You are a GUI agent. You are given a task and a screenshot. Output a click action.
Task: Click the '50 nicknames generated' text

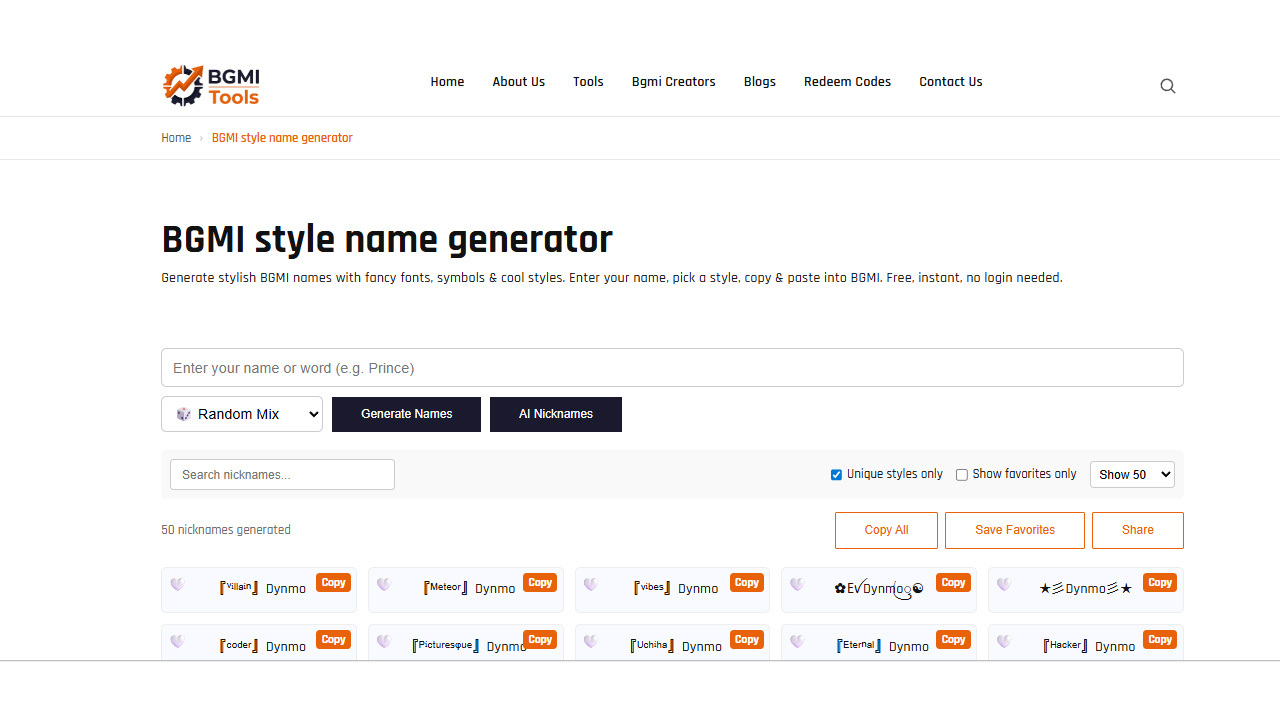[x=226, y=530]
